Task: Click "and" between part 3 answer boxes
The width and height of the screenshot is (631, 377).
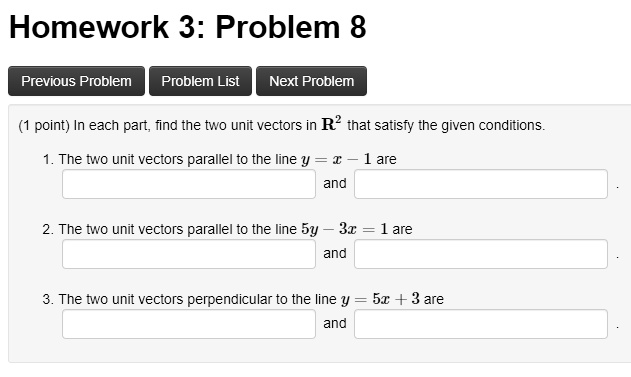Action: pos(335,323)
